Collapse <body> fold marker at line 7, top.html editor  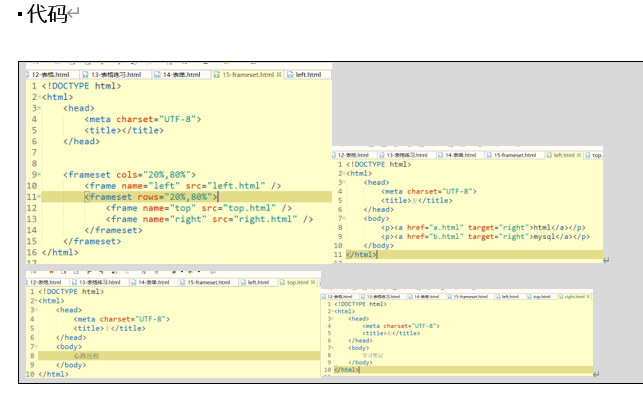[x=36, y=346]
